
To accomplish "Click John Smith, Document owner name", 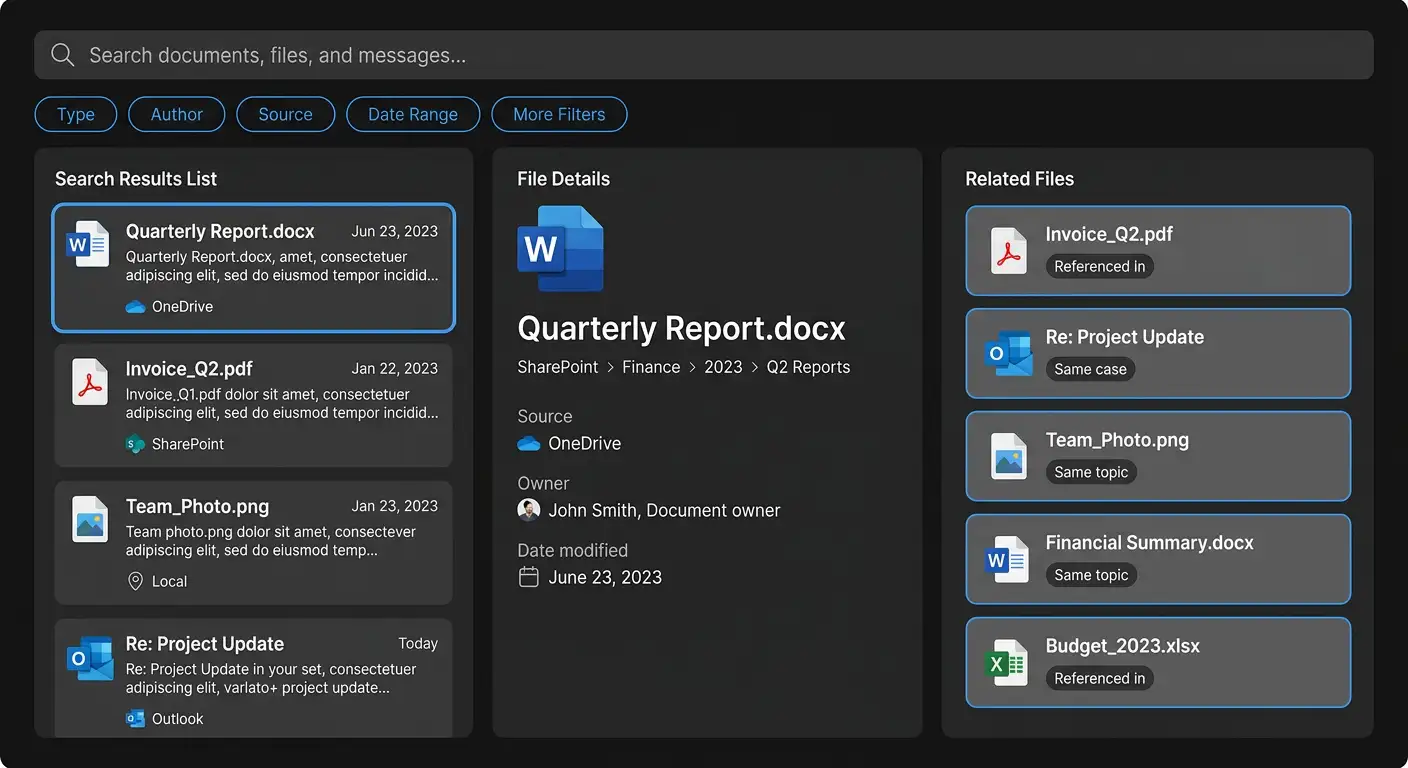I will tap(664, 510).
